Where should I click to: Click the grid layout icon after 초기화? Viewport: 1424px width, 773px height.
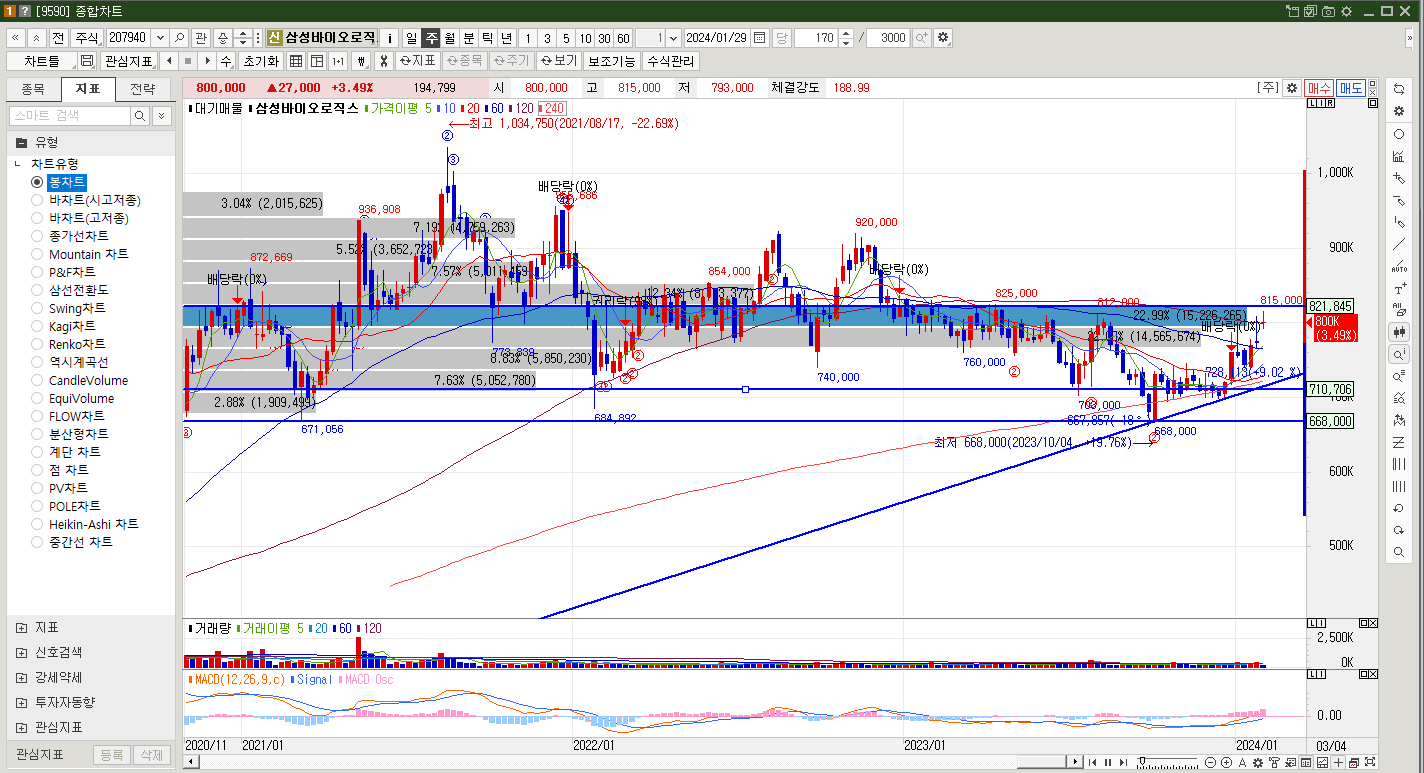pos(296,61)
